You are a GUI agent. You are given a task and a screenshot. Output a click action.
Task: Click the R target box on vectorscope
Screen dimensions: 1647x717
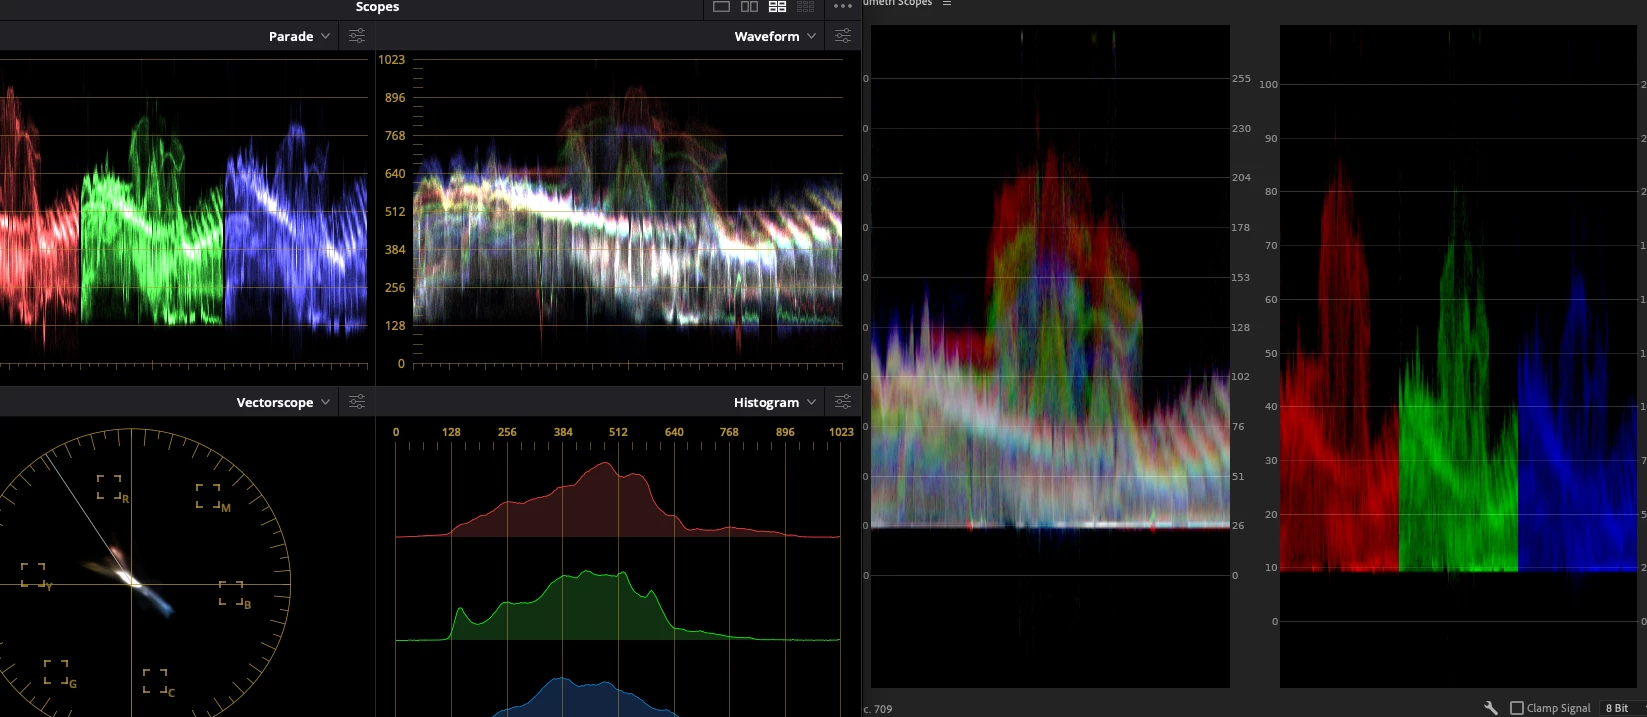pos(109,487)
